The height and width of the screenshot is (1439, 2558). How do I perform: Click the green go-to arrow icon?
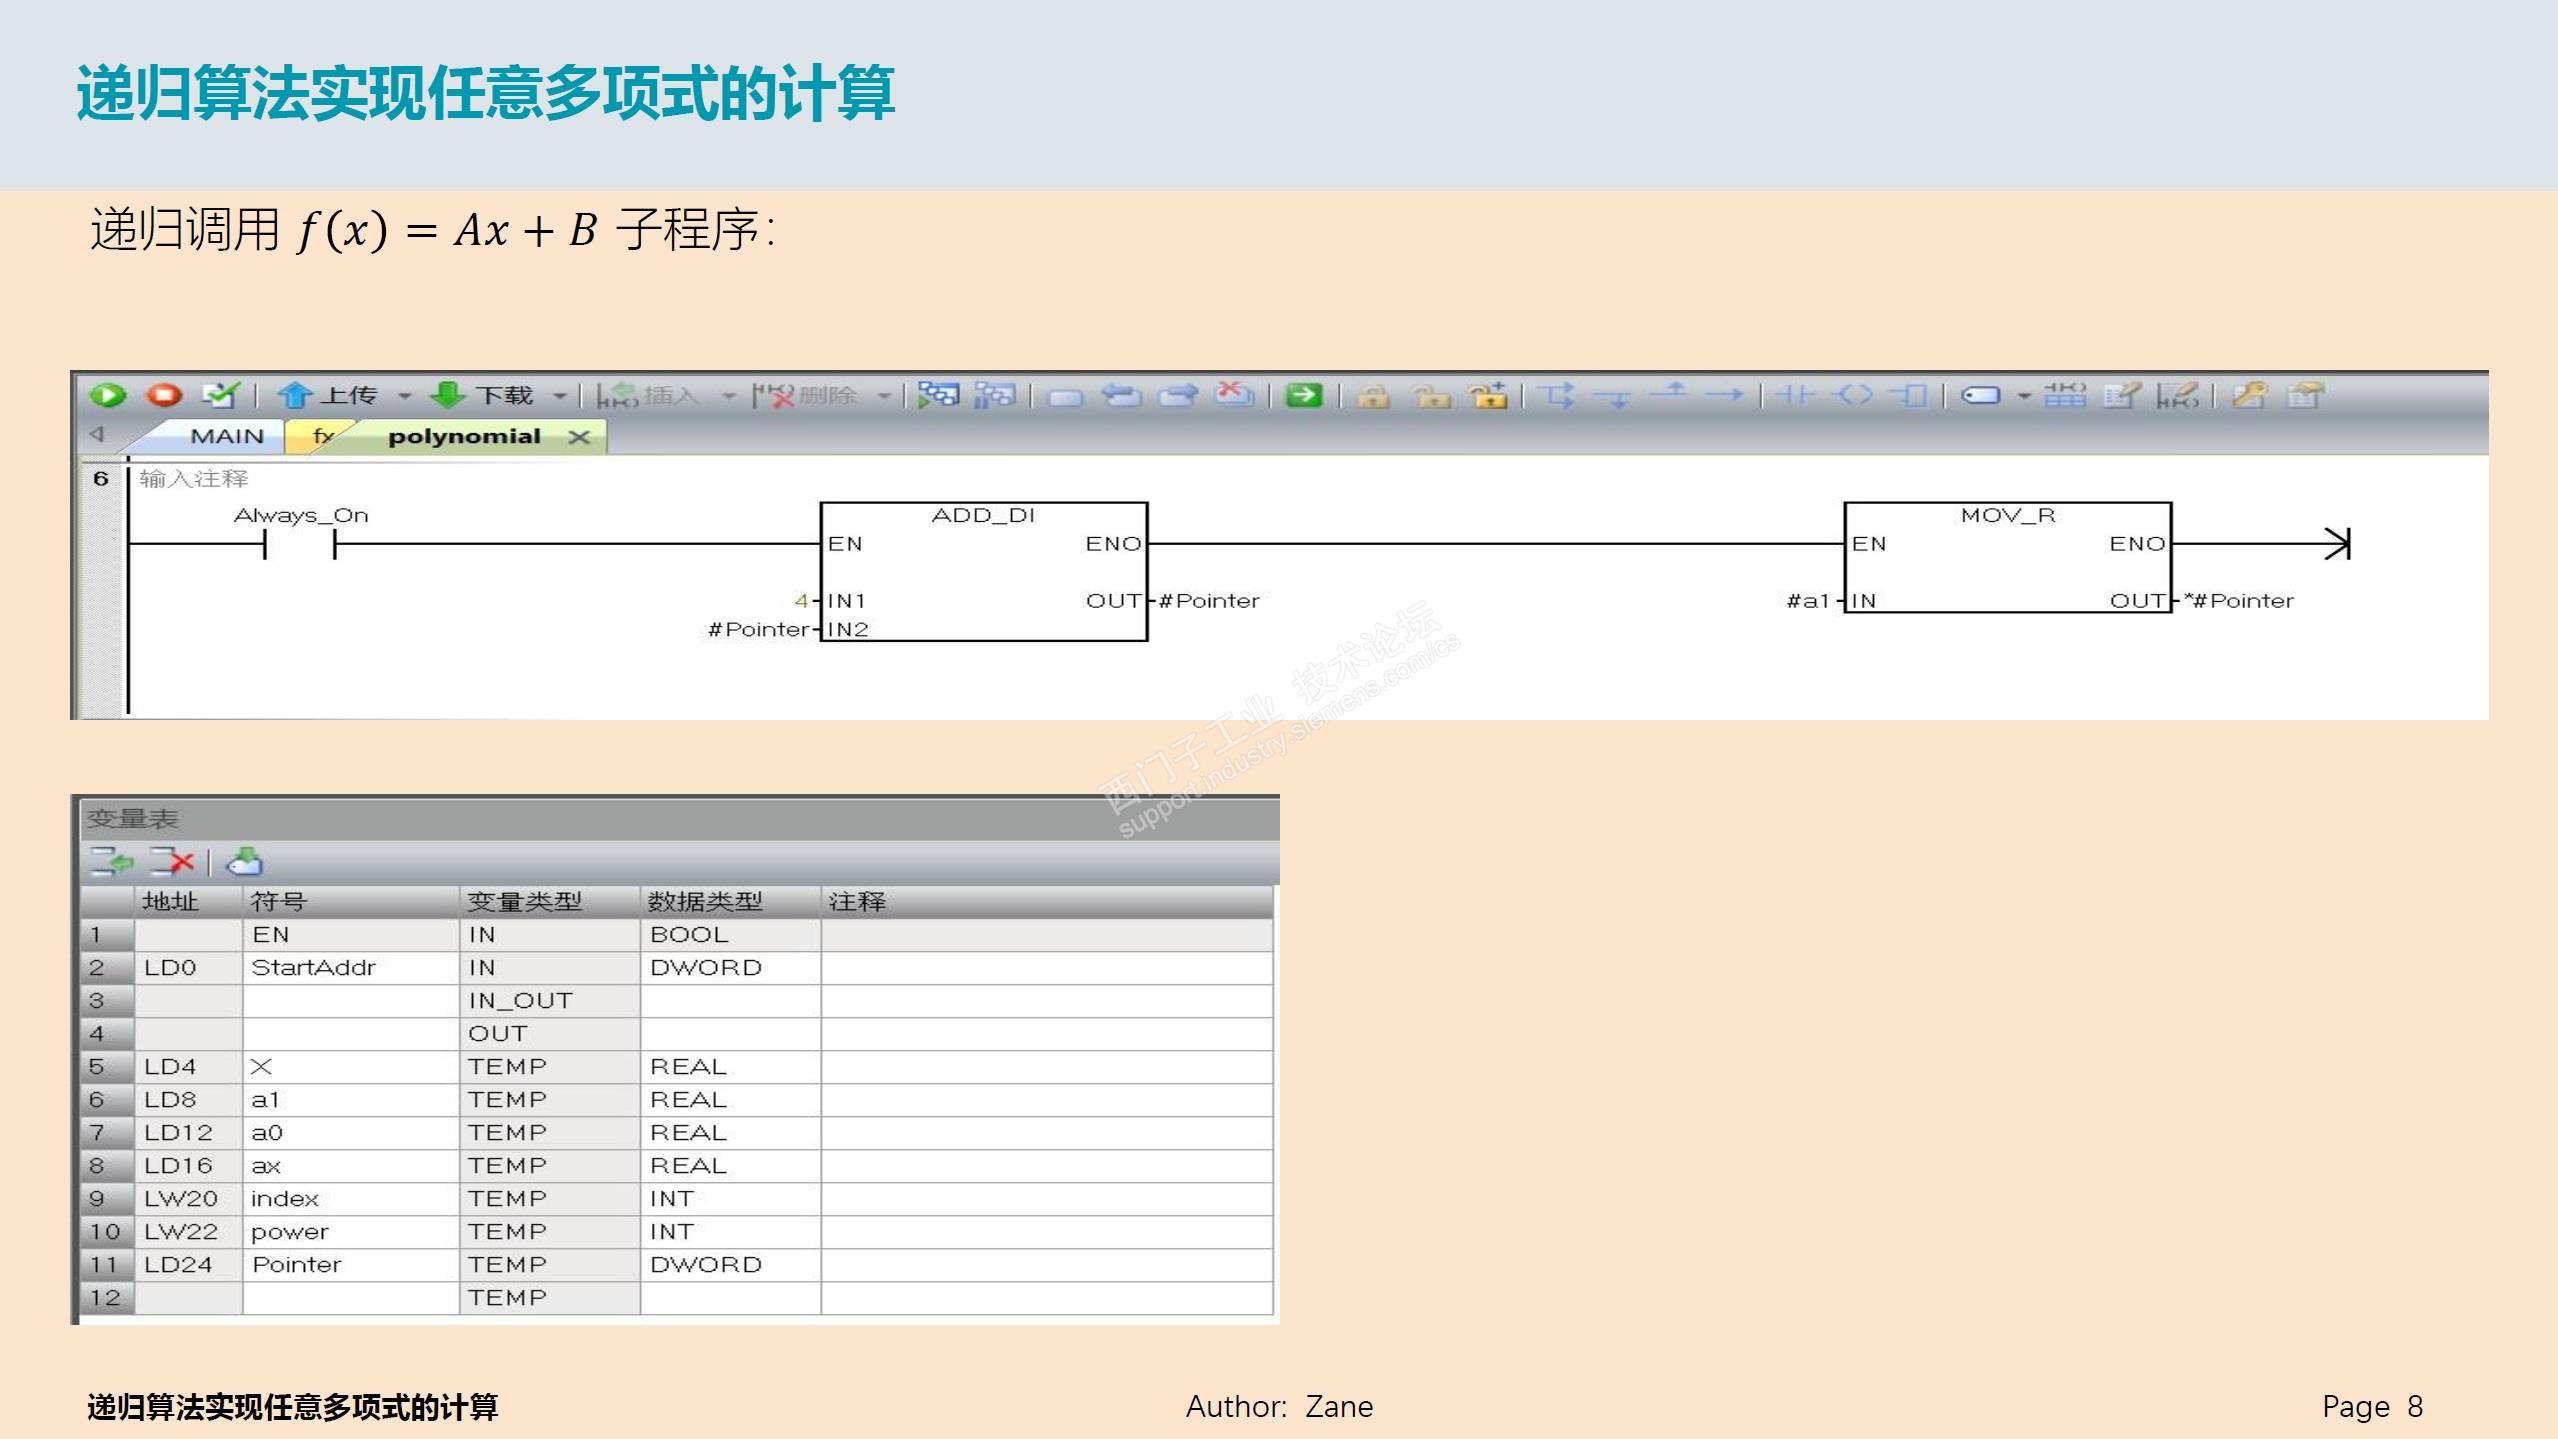click(x=1304, y=395)
